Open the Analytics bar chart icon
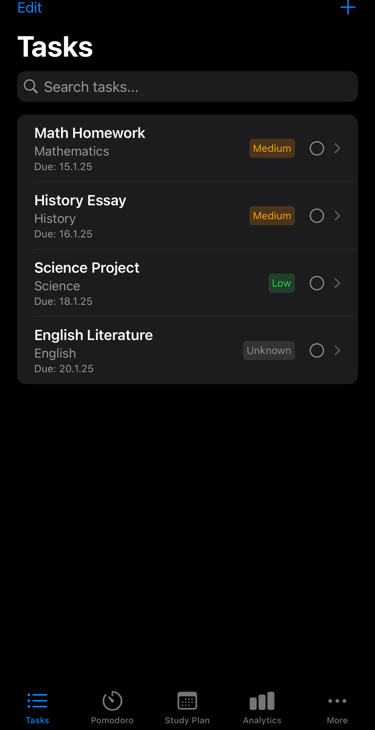This screenshot has height=730, width=375. [262, 701]
